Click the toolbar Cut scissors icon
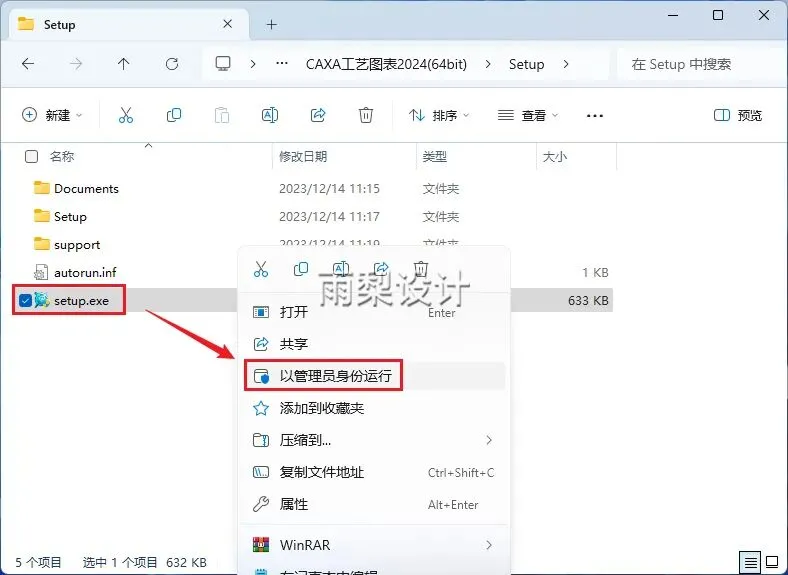The height and width of the screenshot is (575, 788). [x=126, y=115]
